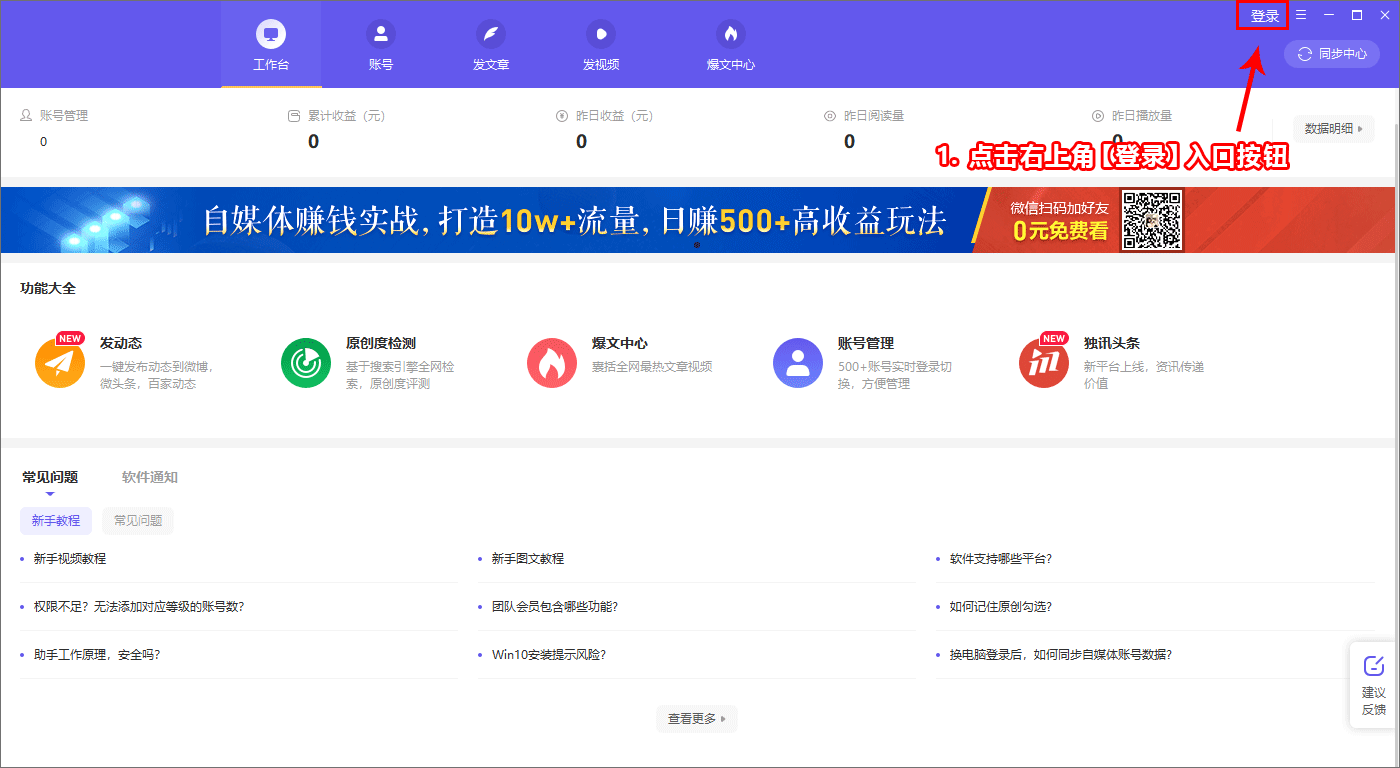Select the 新手教程 filter tab
This screenshot has height=768, width=1400.
point(55,521)
